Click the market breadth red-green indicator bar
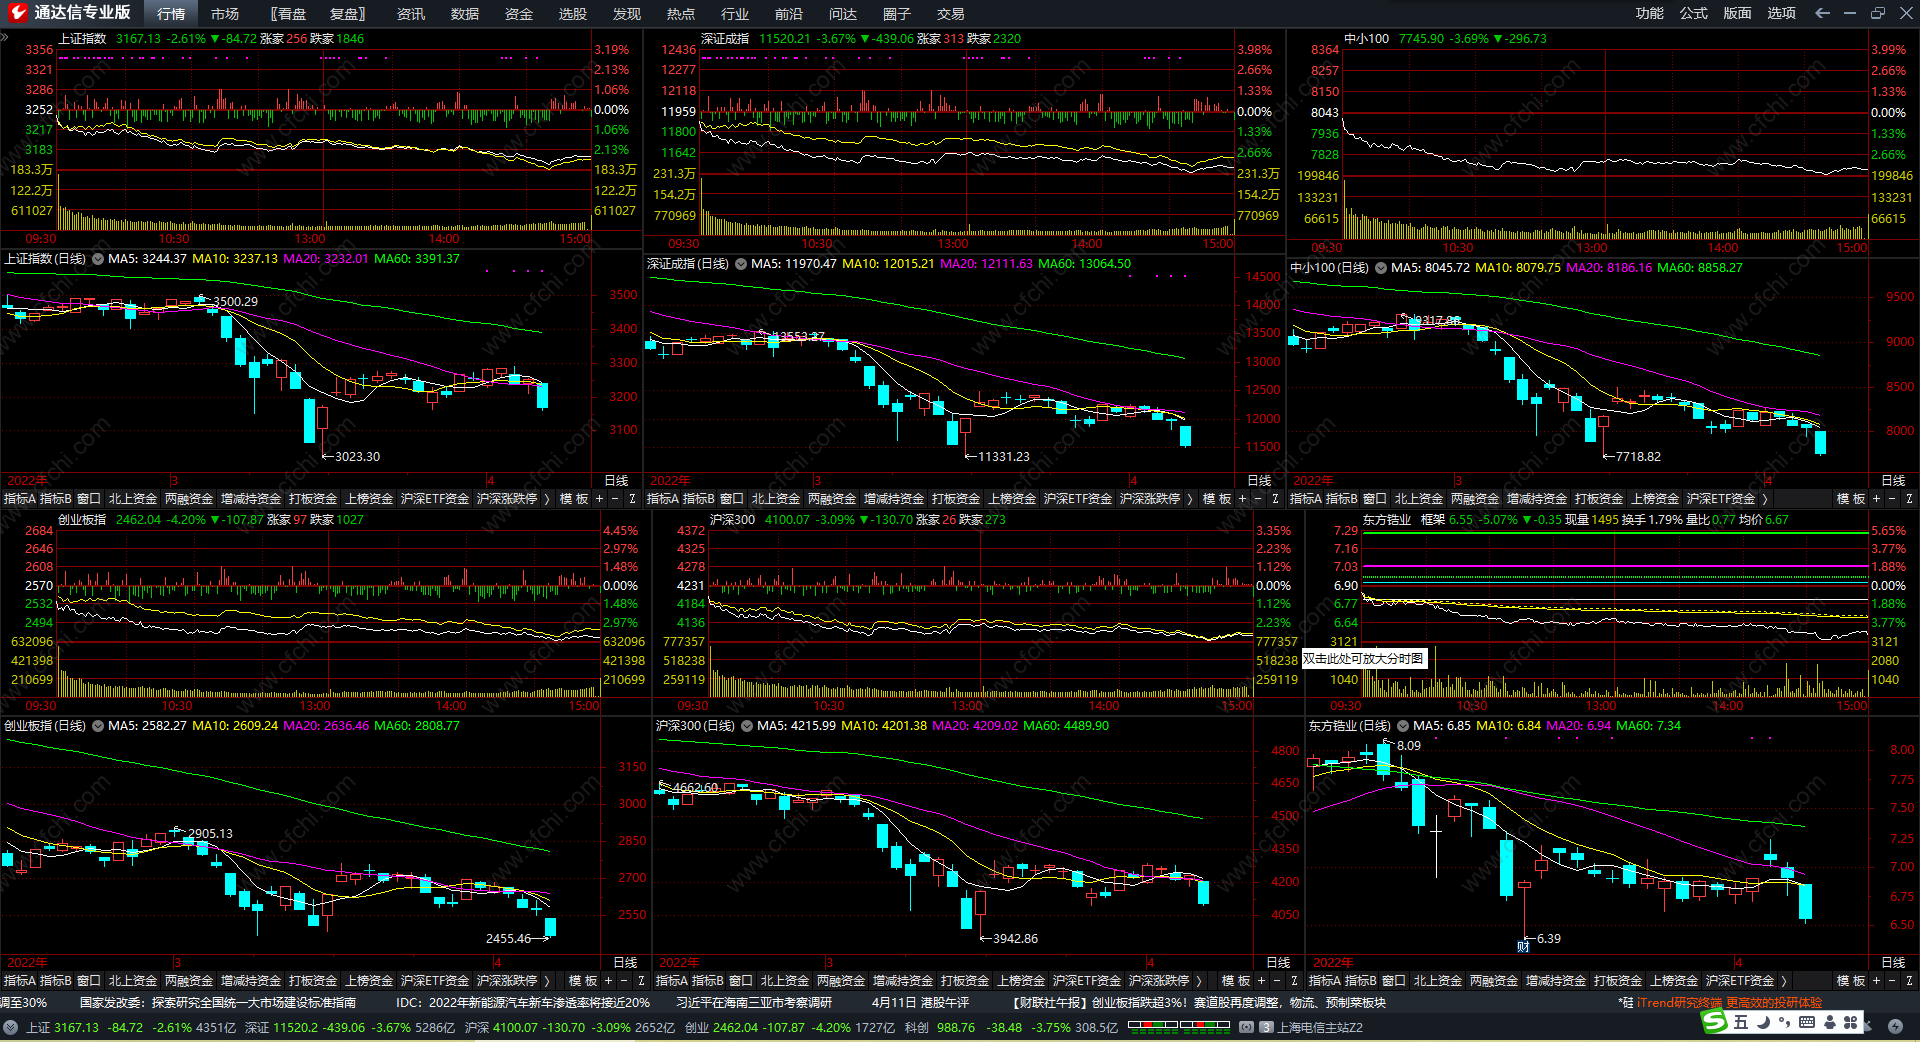Viewport: 1920px width, 1042px height. click(x=1179, y=1025)
